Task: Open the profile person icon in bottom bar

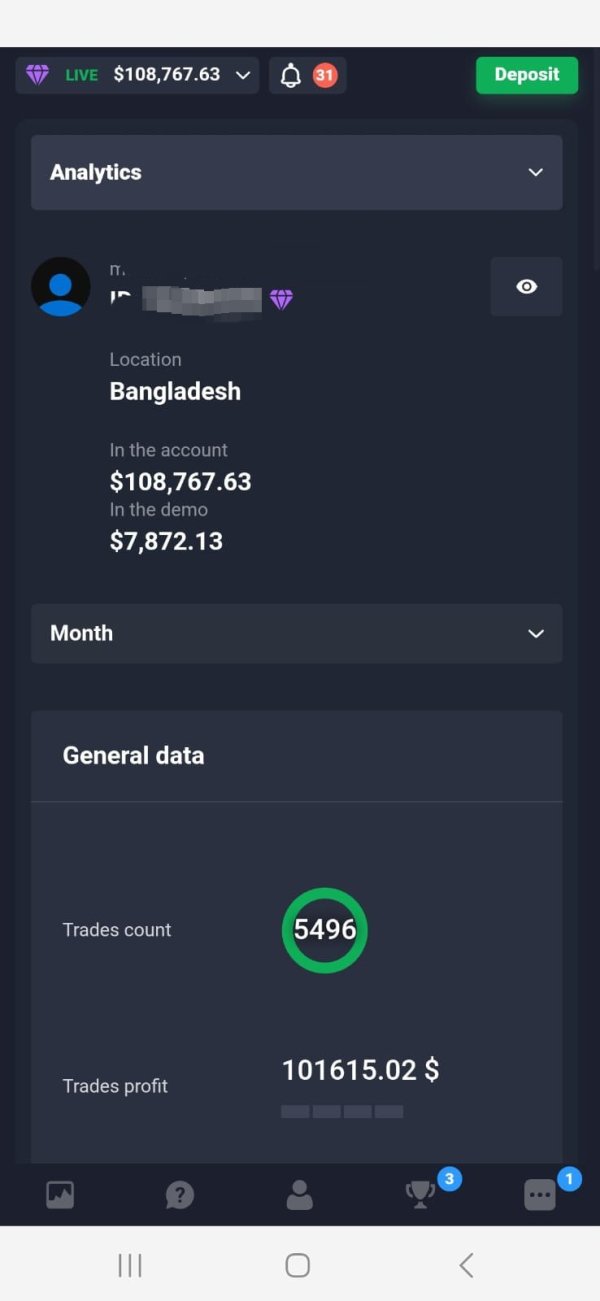Action: point(299,1194)
